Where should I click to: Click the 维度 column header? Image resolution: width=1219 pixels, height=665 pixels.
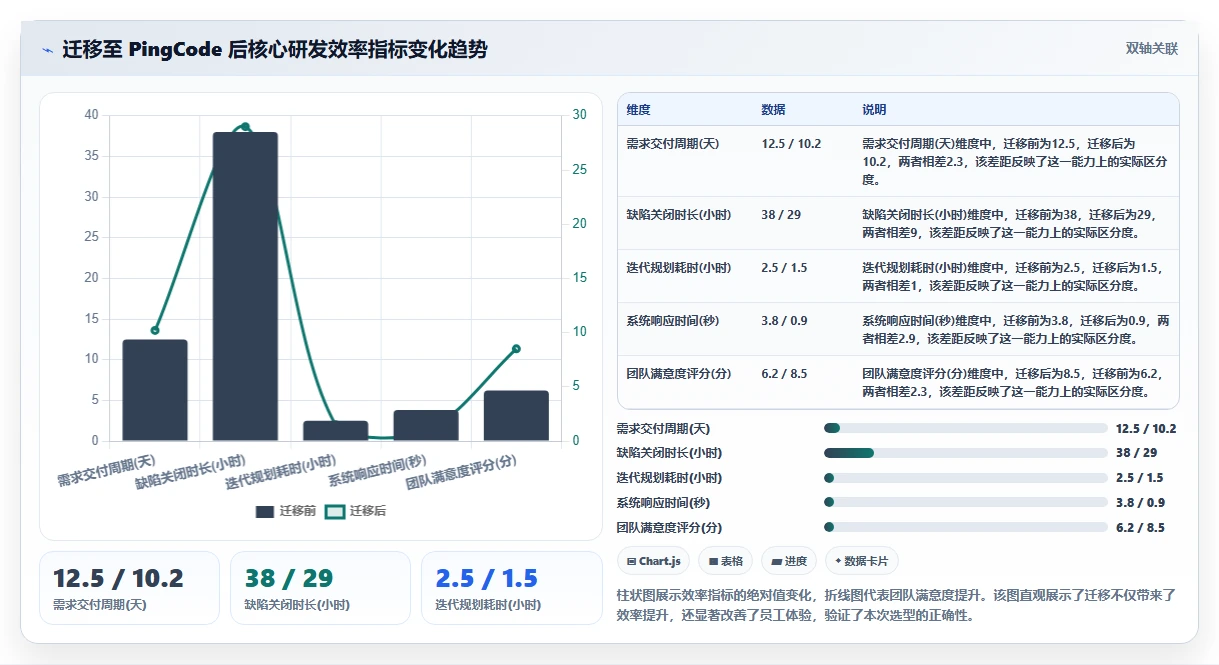(x=639, y=110)
